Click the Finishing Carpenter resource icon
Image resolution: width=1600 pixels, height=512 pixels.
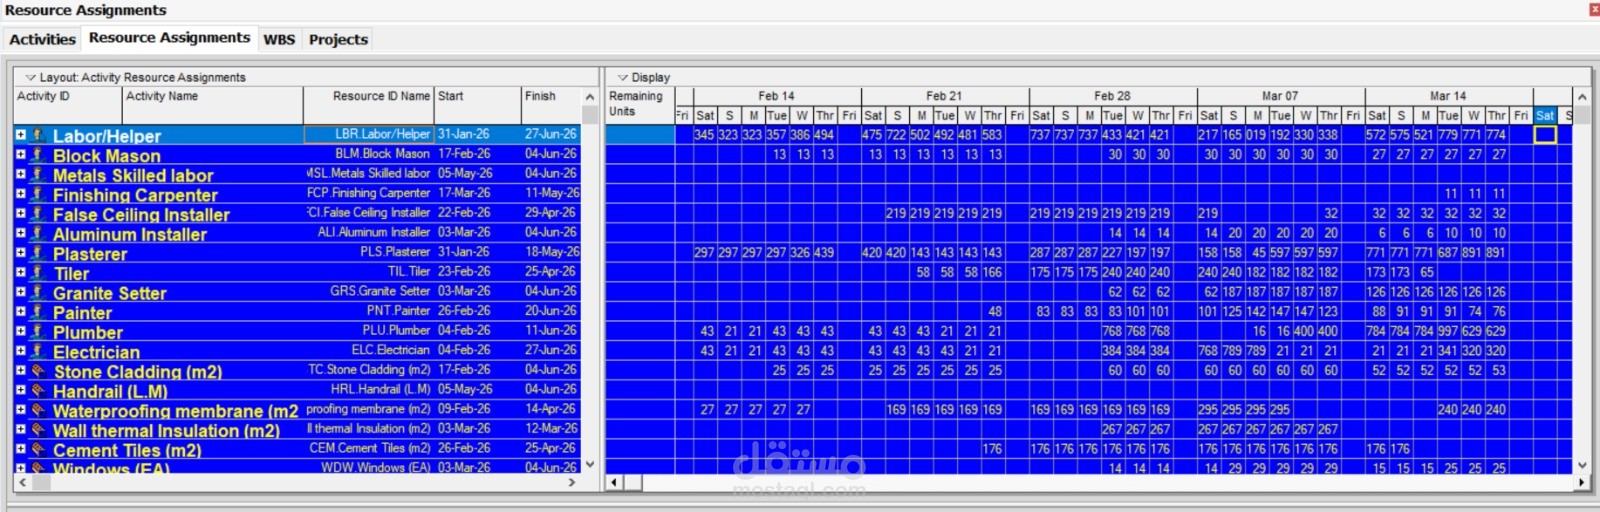coord(38,194)
